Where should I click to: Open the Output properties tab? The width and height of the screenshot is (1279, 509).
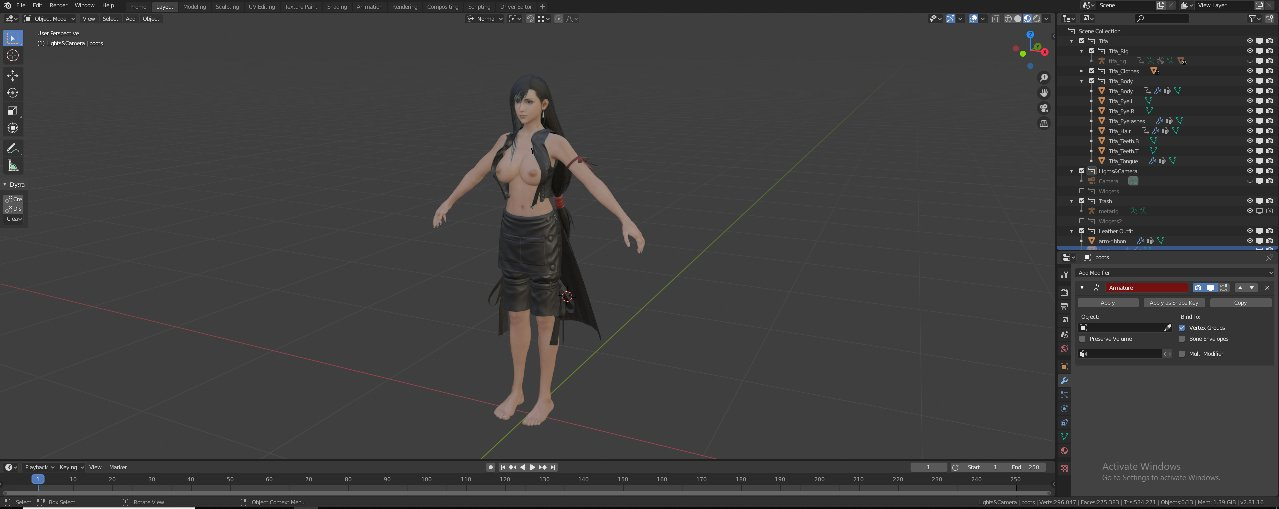click(1064, 305)
